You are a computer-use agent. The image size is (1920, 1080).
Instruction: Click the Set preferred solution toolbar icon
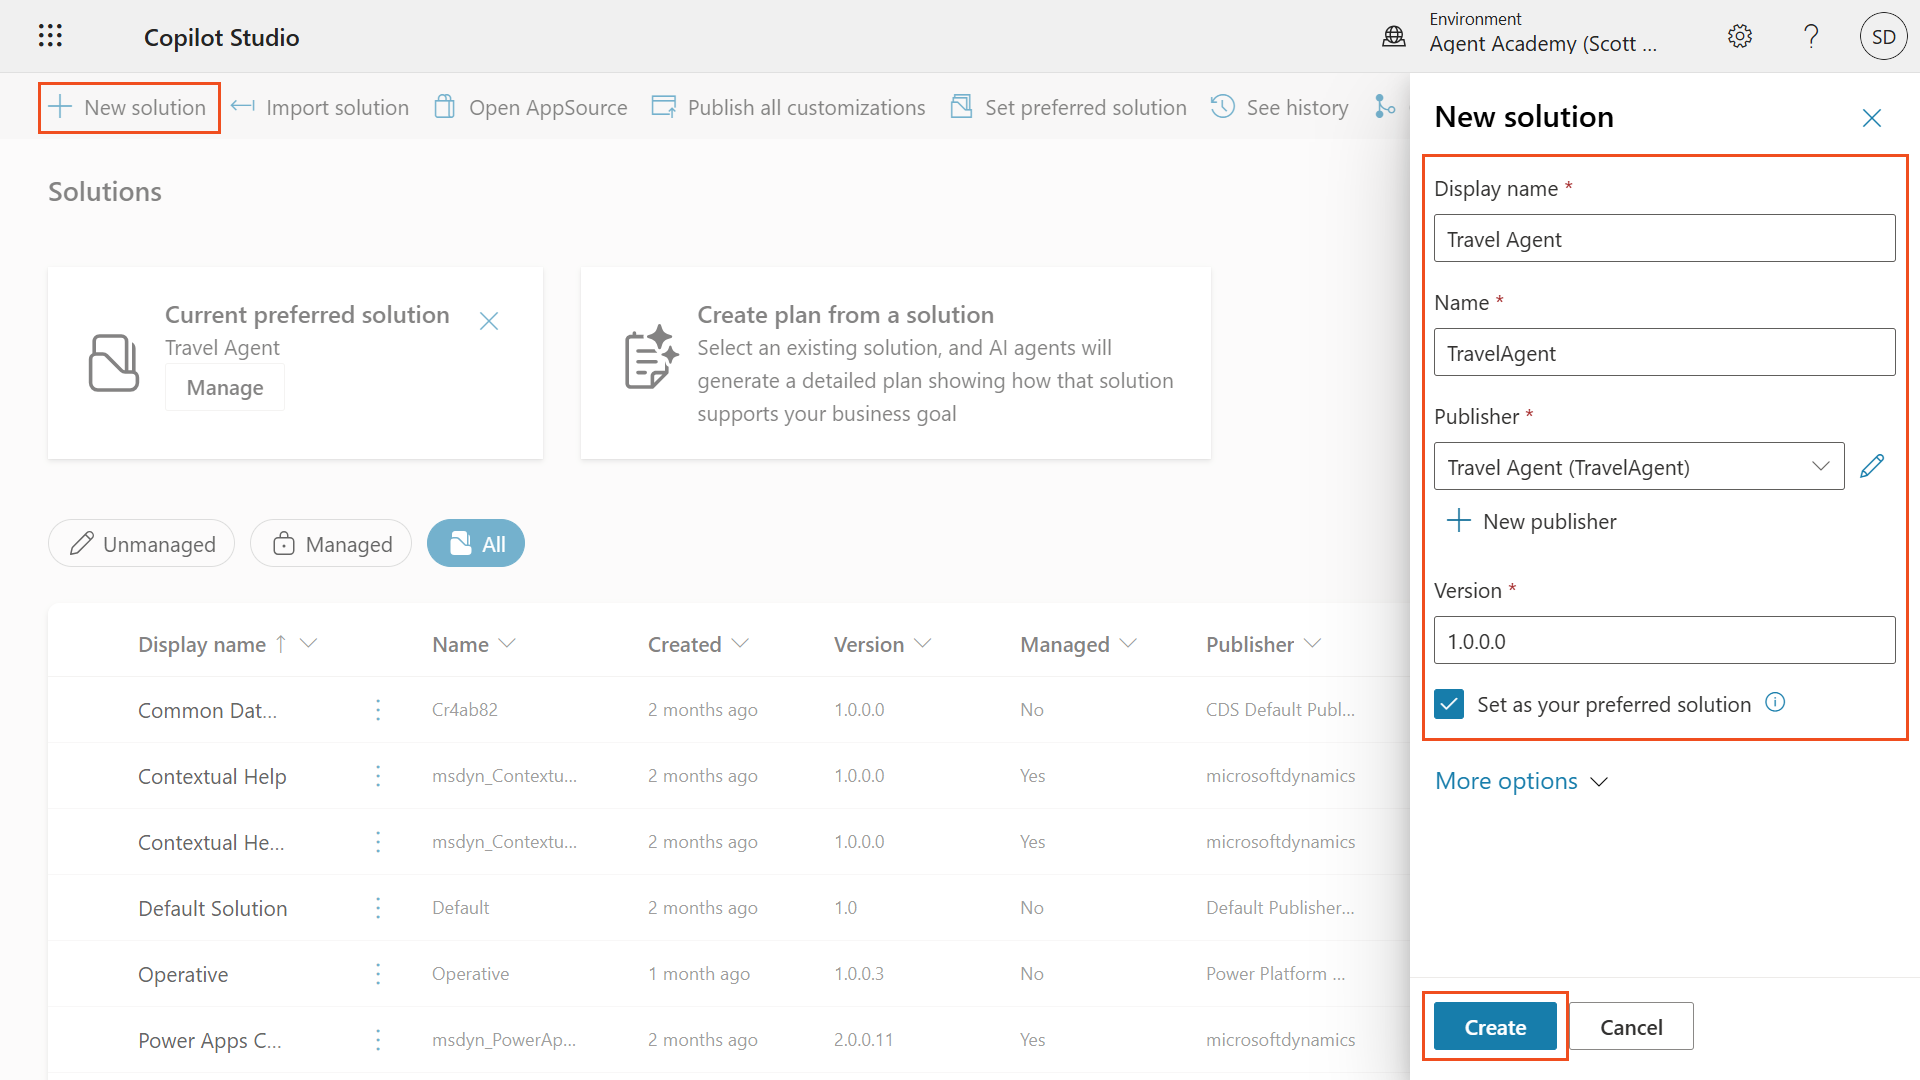coord(961,105)
